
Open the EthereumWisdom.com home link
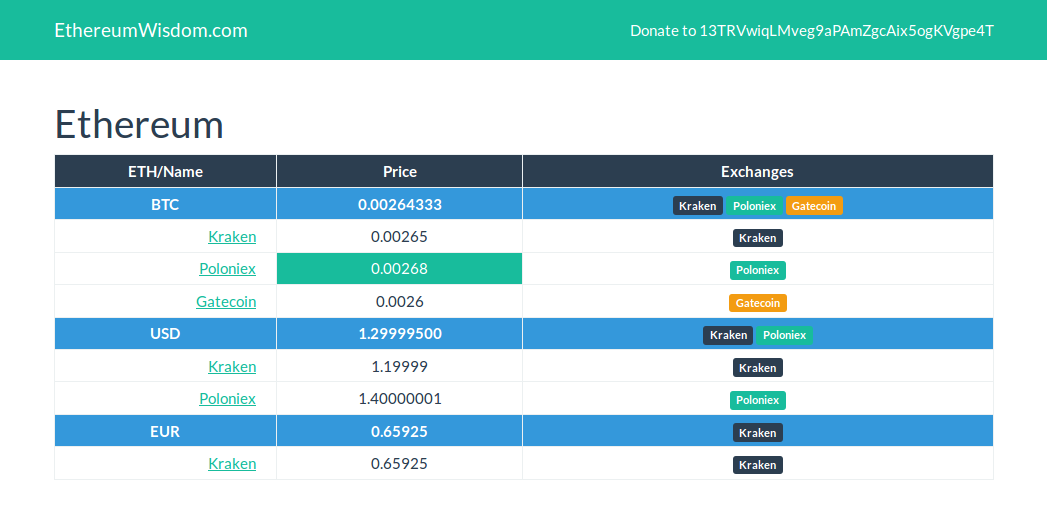151,30
